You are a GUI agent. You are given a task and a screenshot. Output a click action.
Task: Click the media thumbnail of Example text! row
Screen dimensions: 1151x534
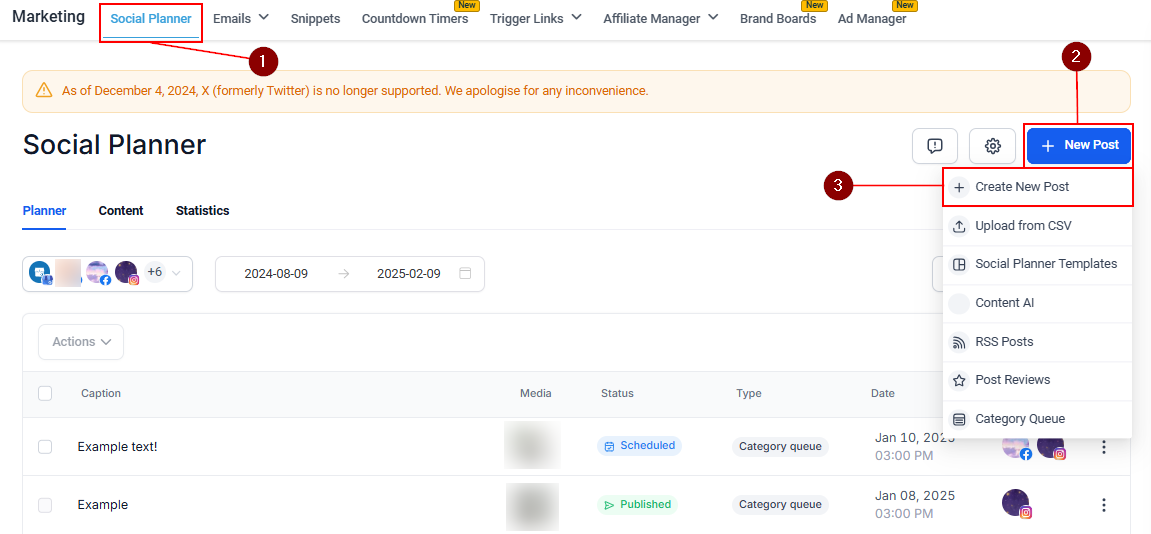(x=532, y=445)
